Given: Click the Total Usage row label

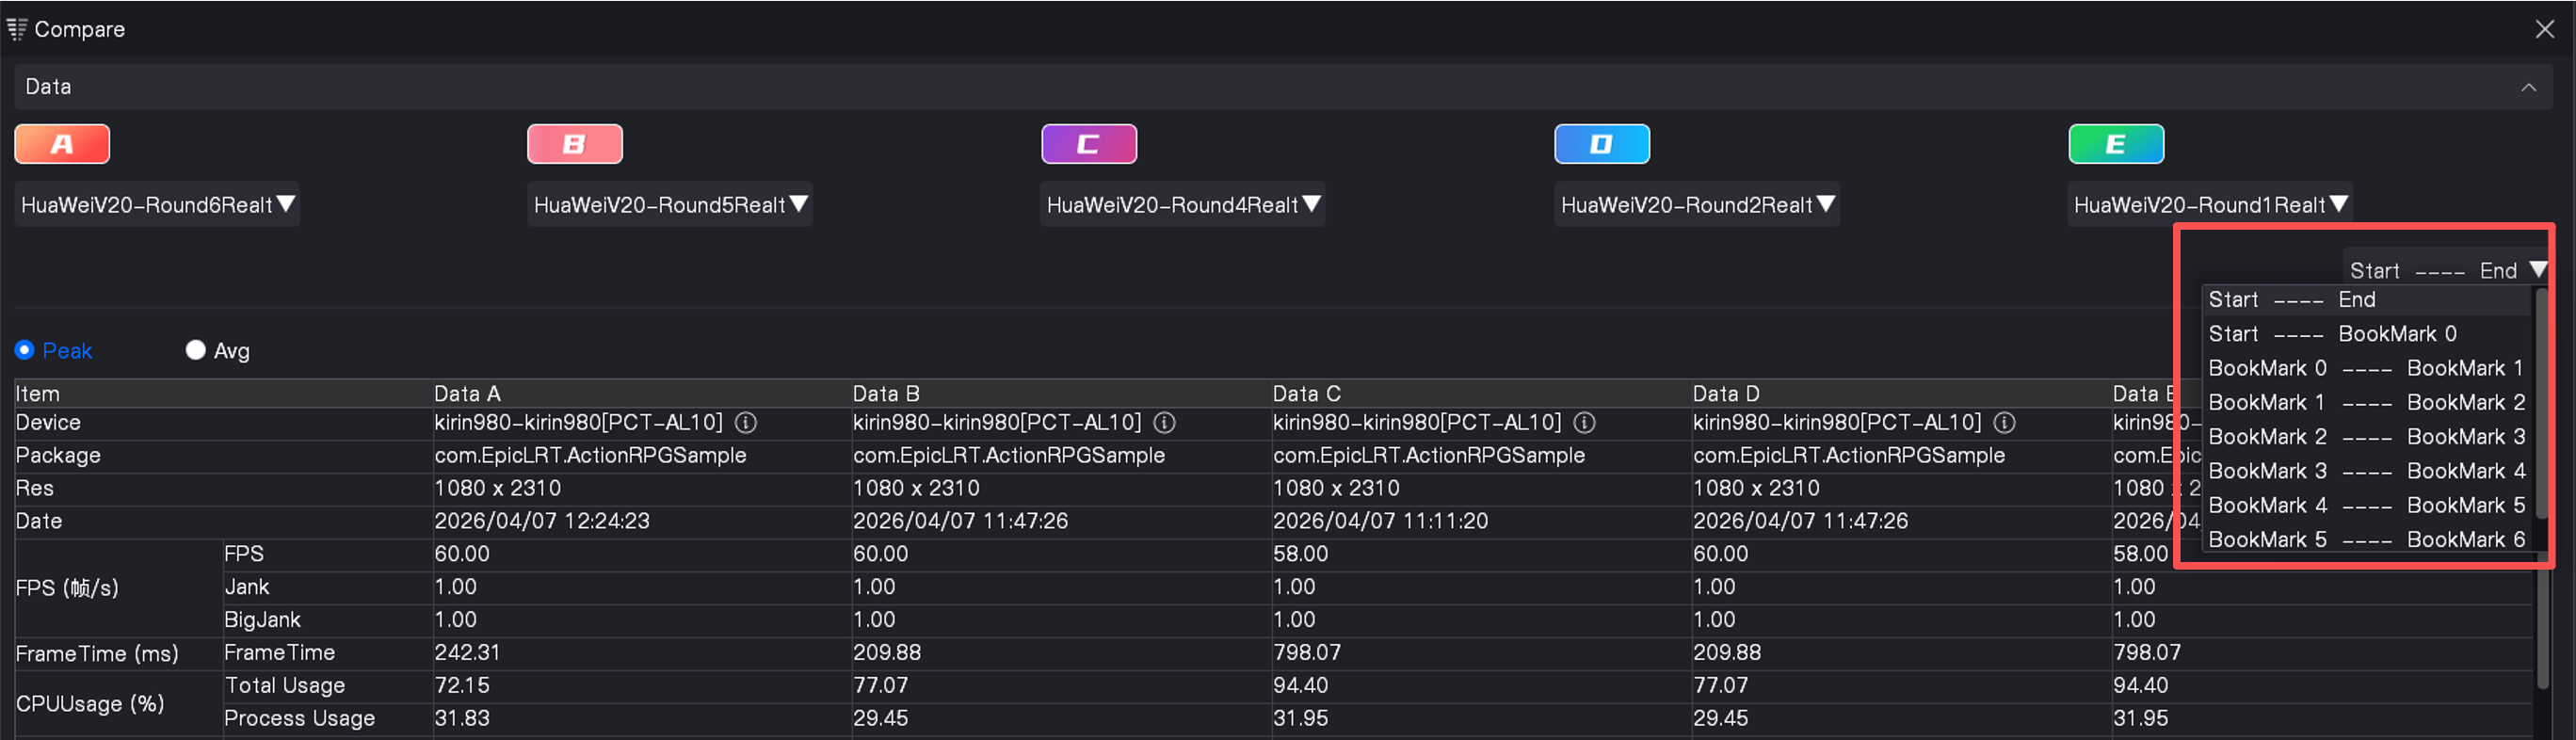Looking at the screenshot, I should coord(285,686).
